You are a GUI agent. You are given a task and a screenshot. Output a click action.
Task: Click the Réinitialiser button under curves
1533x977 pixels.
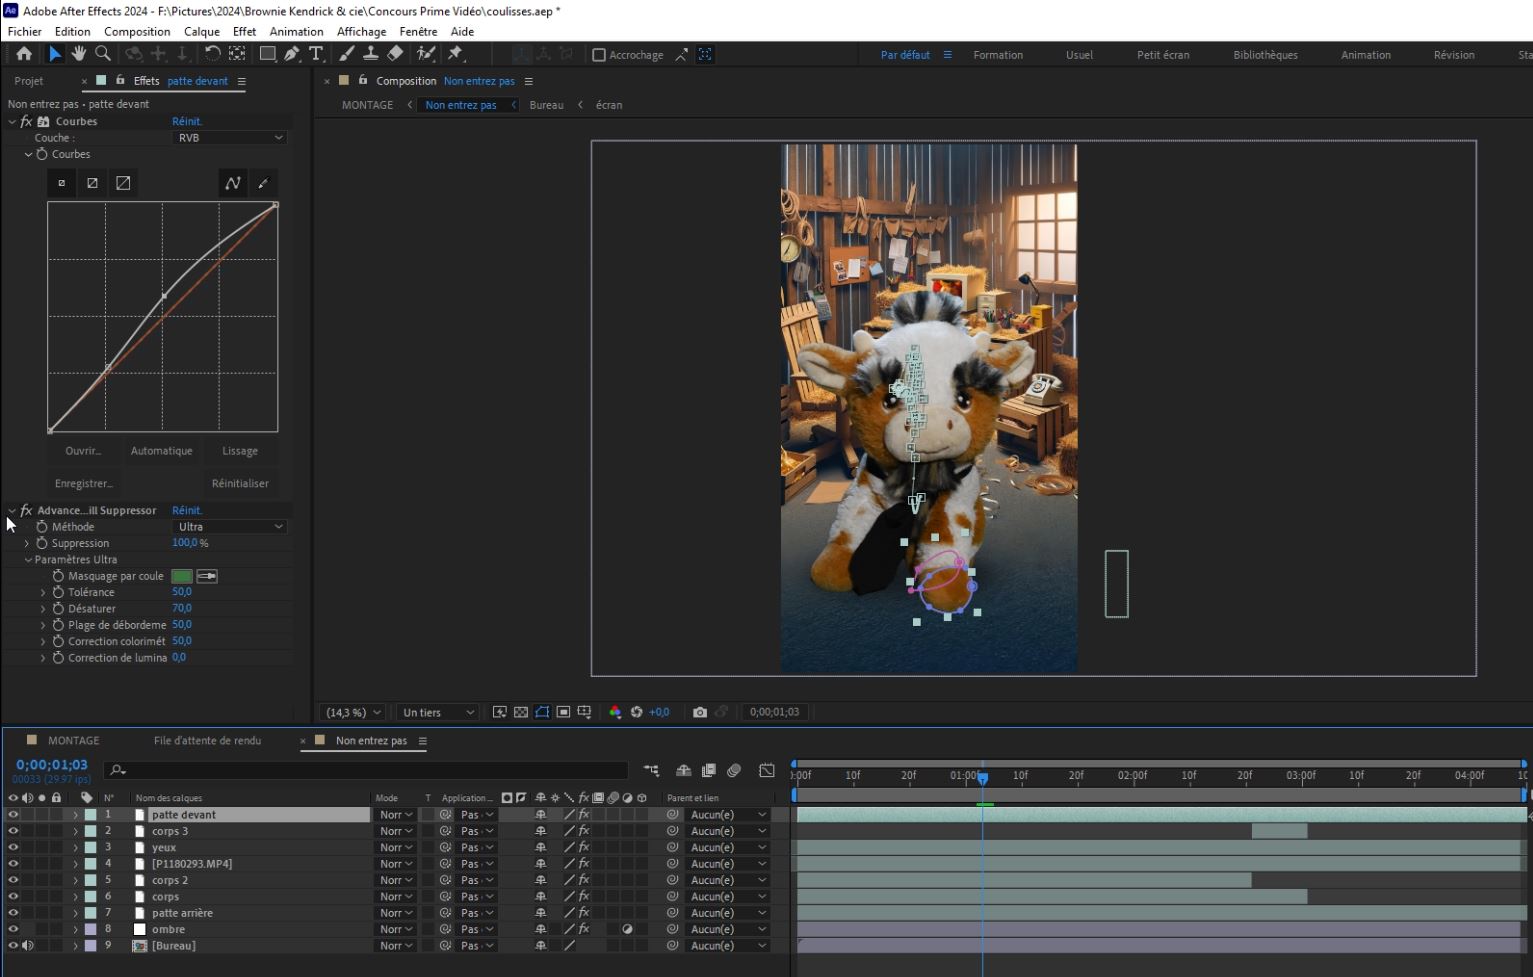(240, 483)
